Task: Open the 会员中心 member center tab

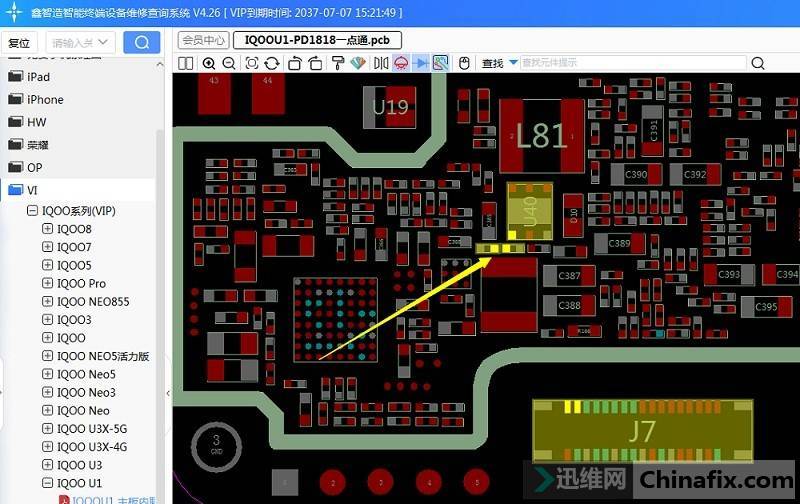Action: 202,40
